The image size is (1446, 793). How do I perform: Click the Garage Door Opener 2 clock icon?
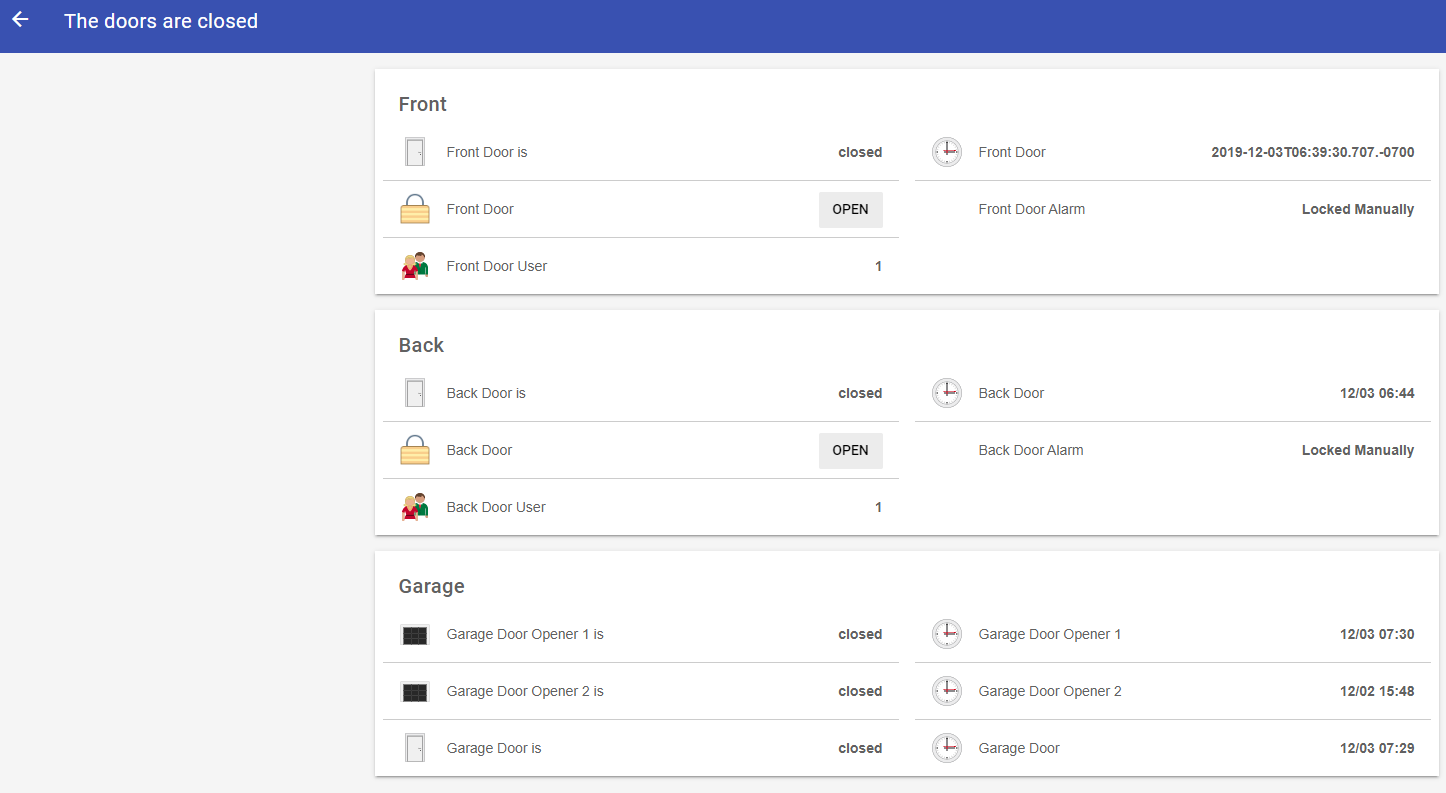[x=946, y=691]
